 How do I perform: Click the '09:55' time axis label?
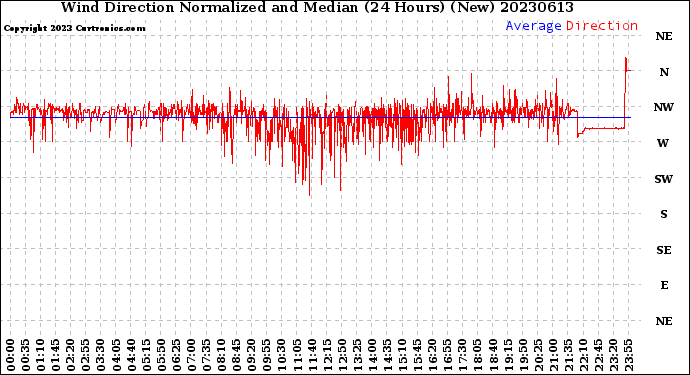267,355
